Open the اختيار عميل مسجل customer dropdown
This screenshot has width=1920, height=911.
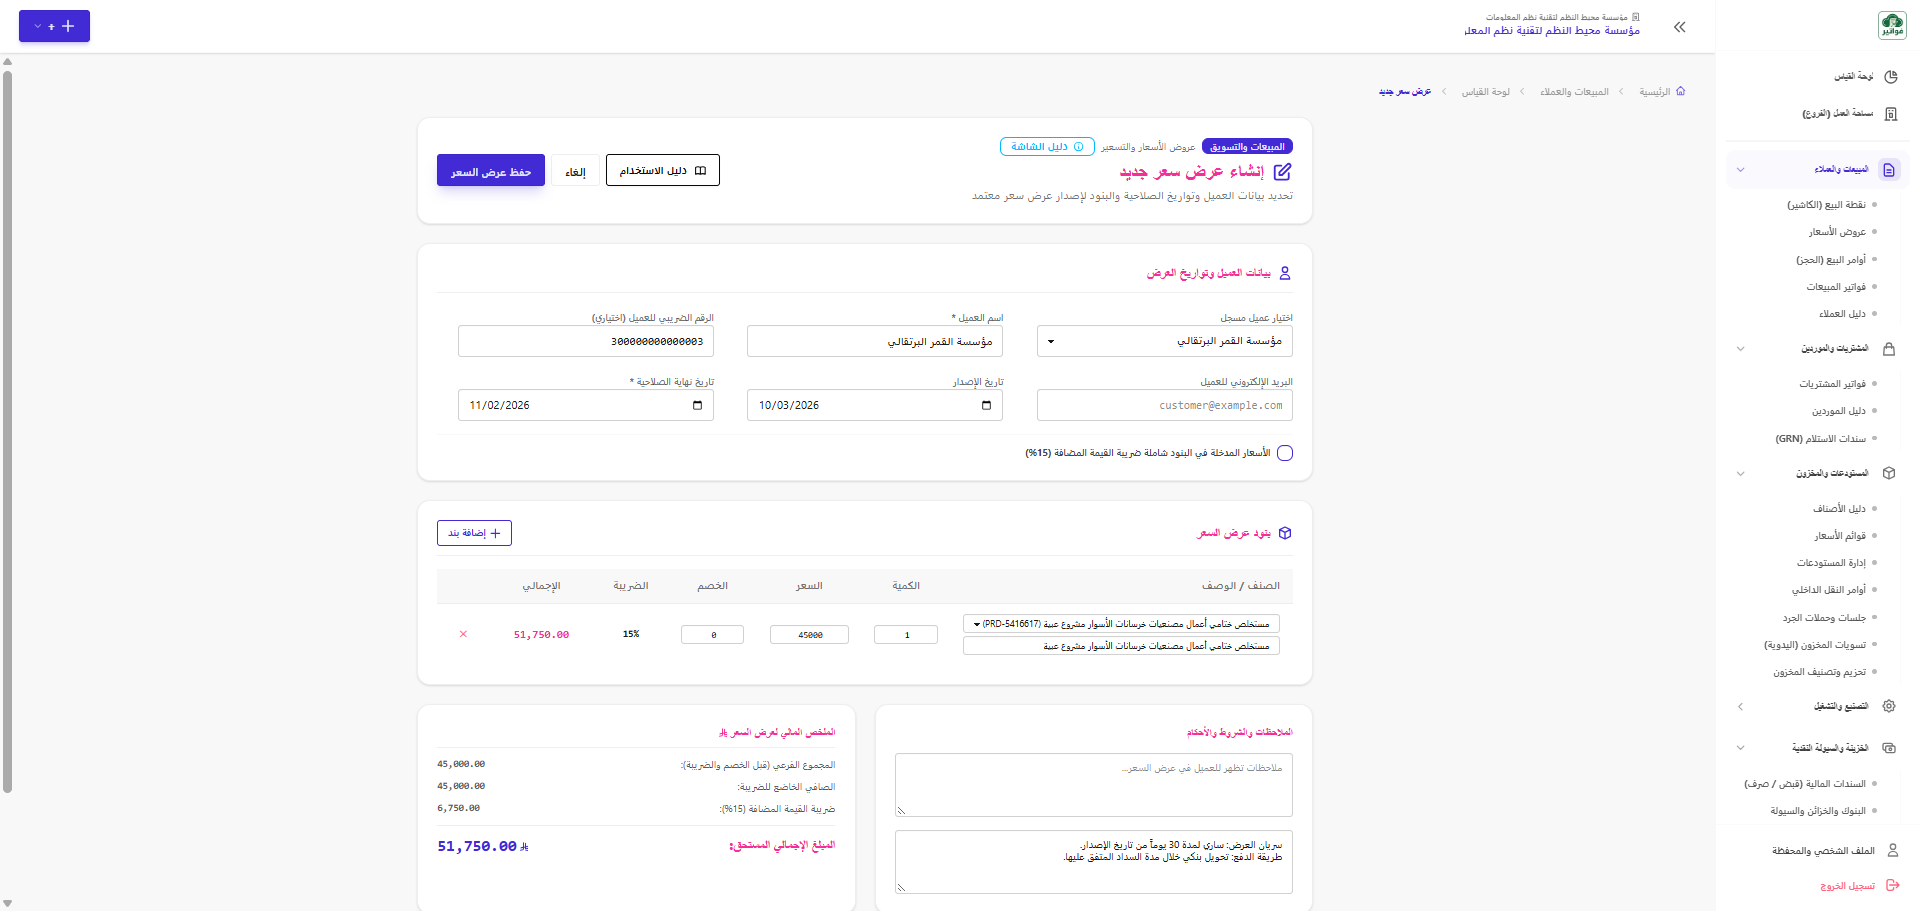click(x=1165, y=341)
